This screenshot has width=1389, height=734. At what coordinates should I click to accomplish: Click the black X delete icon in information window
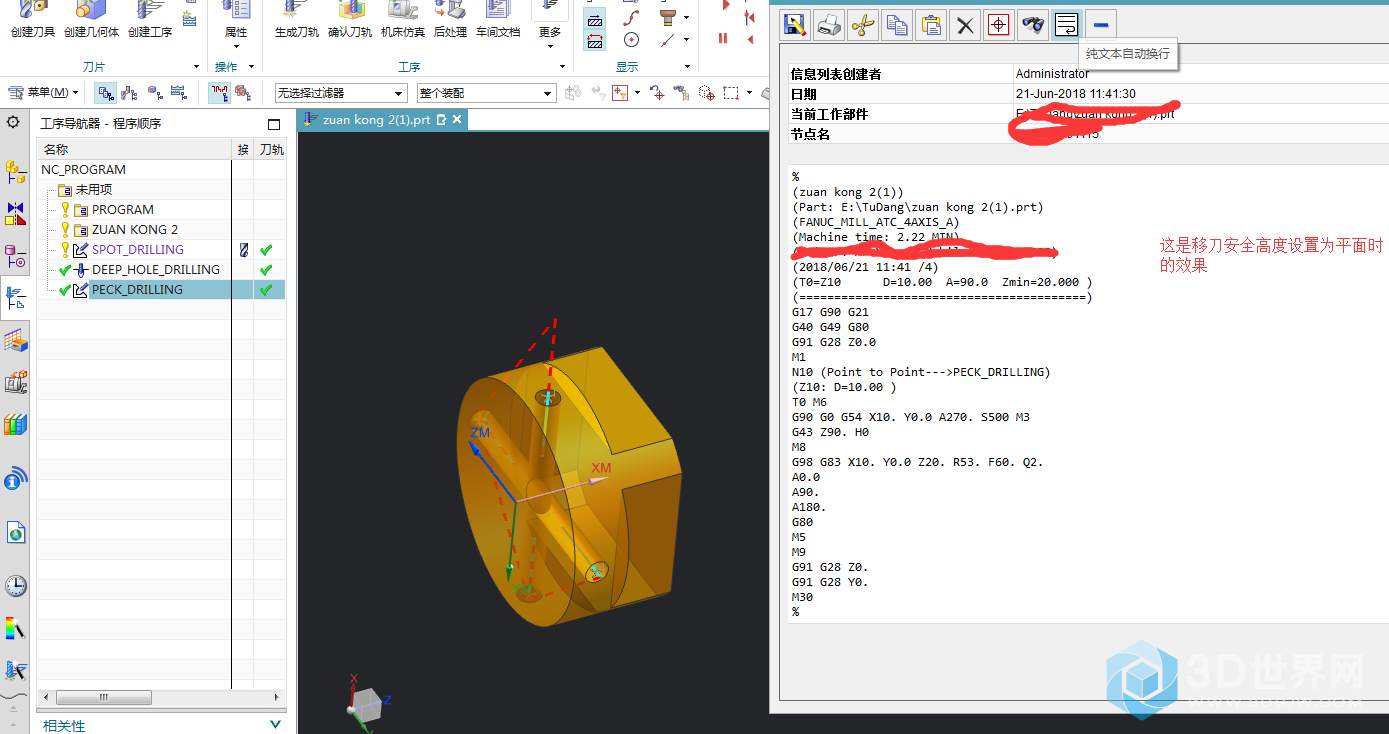965,25
